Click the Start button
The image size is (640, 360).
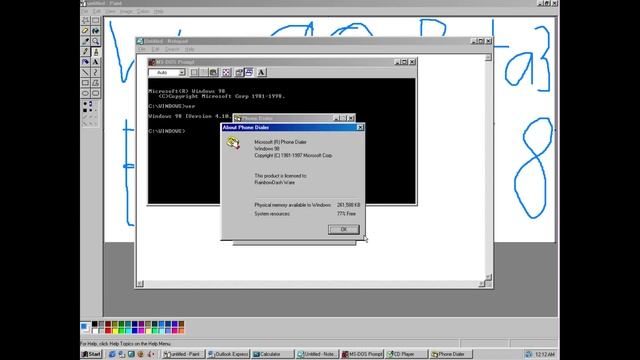[x=91, y=354]
